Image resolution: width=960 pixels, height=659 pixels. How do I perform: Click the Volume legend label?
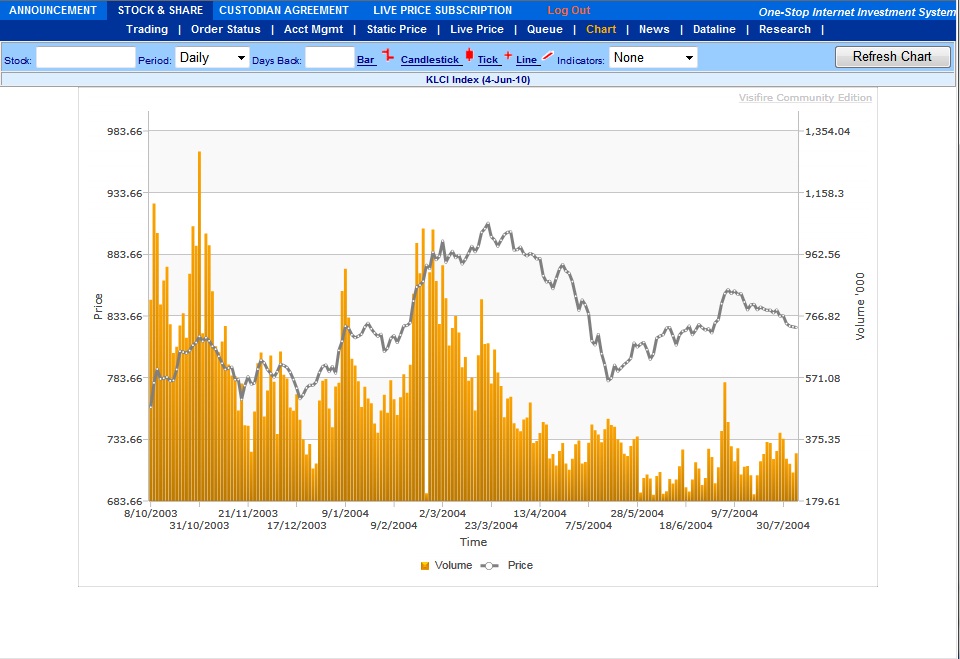(453, 566)
